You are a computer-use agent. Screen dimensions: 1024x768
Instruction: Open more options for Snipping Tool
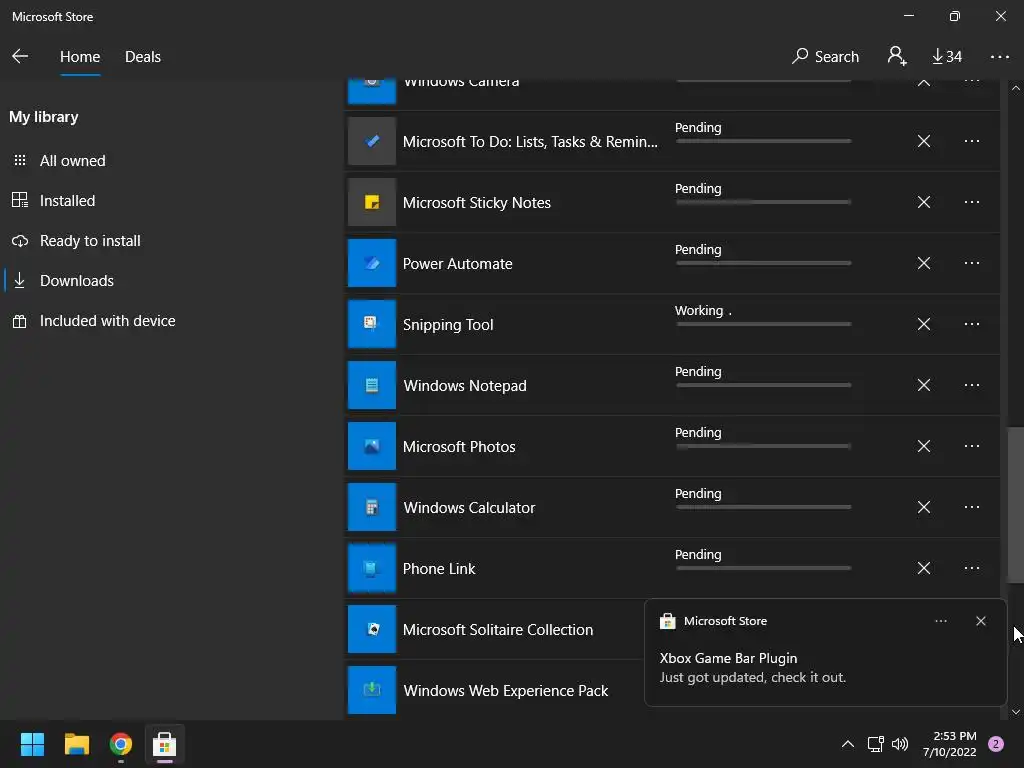pyautogui.click(x=972, y=324)
